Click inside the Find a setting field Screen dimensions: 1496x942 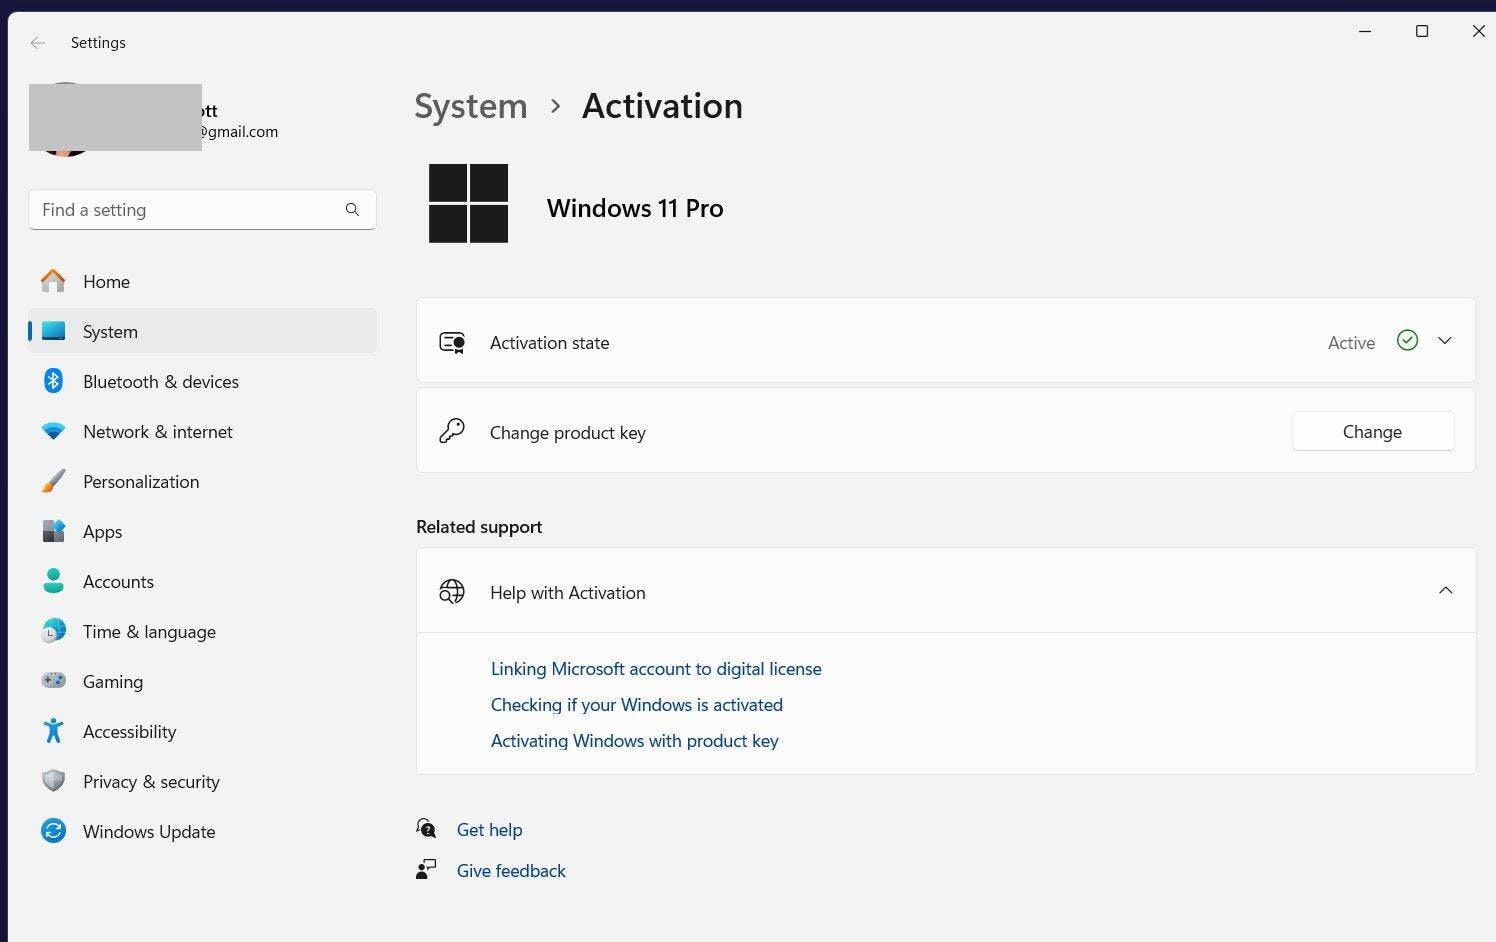(185, 210)
